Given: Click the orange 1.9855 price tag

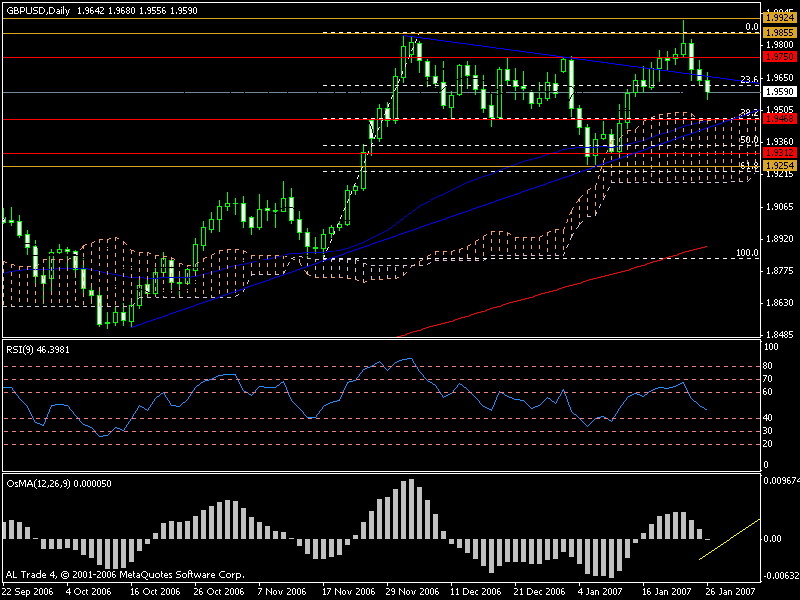Looking at the screenshot, I should pos(779,32).
